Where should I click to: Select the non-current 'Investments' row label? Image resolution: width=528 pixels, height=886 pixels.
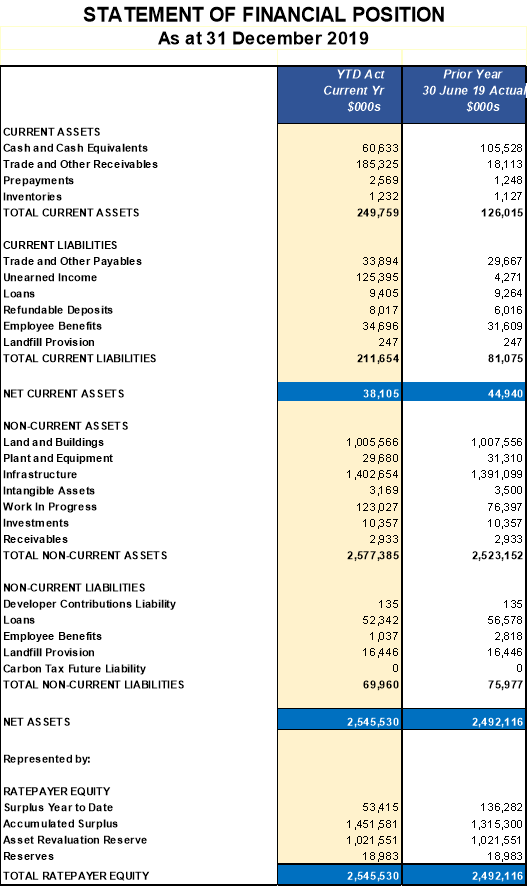coord(36,523)
